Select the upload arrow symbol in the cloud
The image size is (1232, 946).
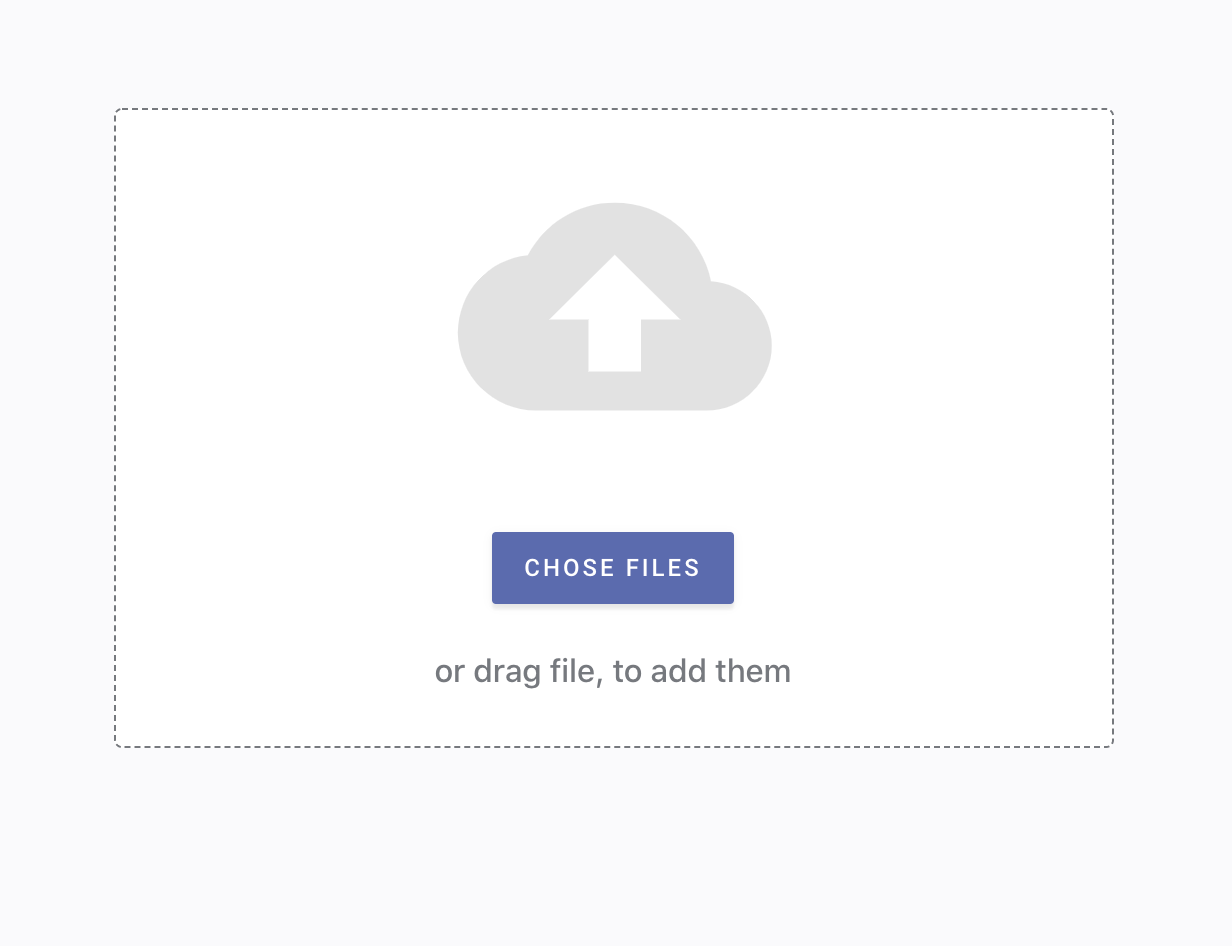614,313
